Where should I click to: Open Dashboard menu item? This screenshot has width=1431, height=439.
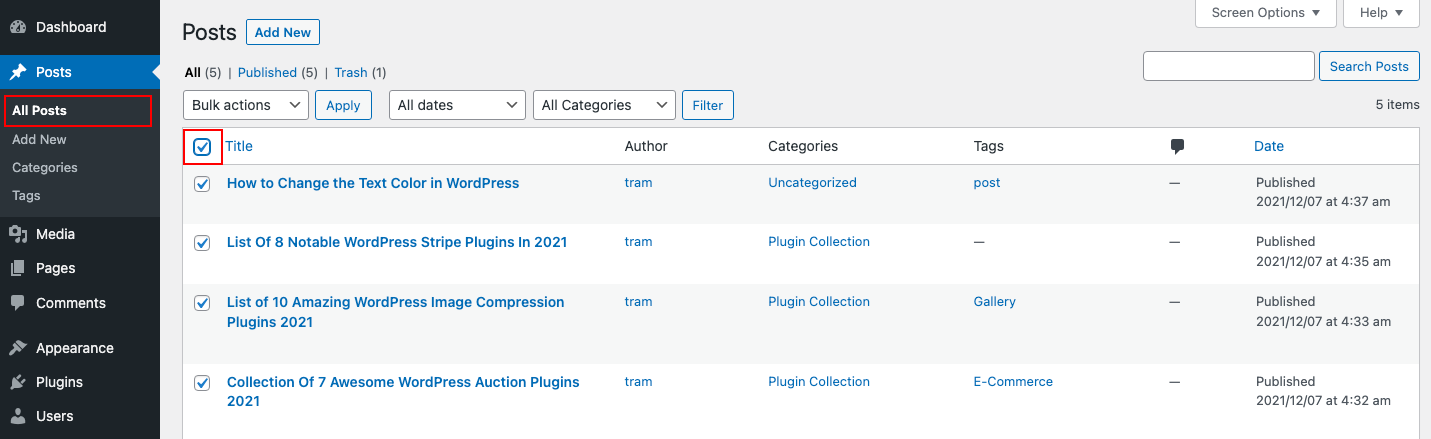pyautogui.click(x=80, y=27)
